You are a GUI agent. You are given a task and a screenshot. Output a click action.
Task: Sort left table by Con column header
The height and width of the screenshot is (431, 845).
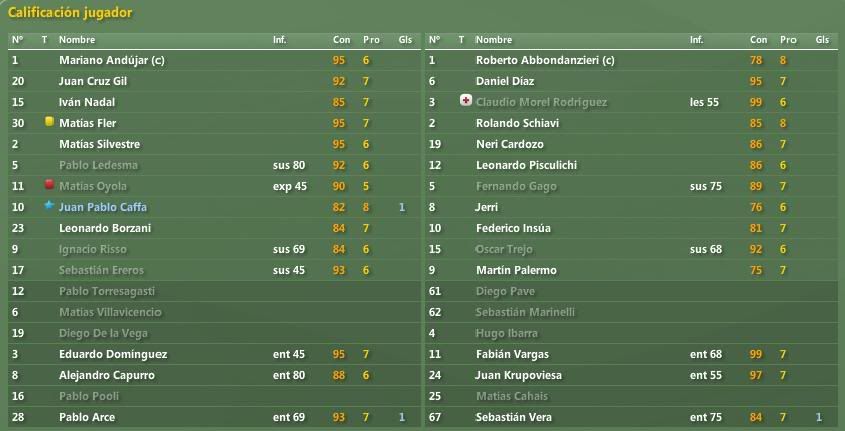tap(341, 40)
